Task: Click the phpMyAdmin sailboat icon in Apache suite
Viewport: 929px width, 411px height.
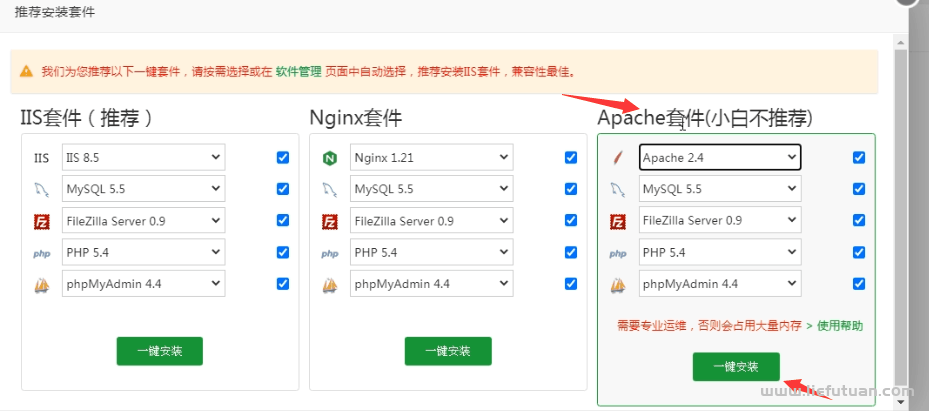Action: [x=618, y=285]
